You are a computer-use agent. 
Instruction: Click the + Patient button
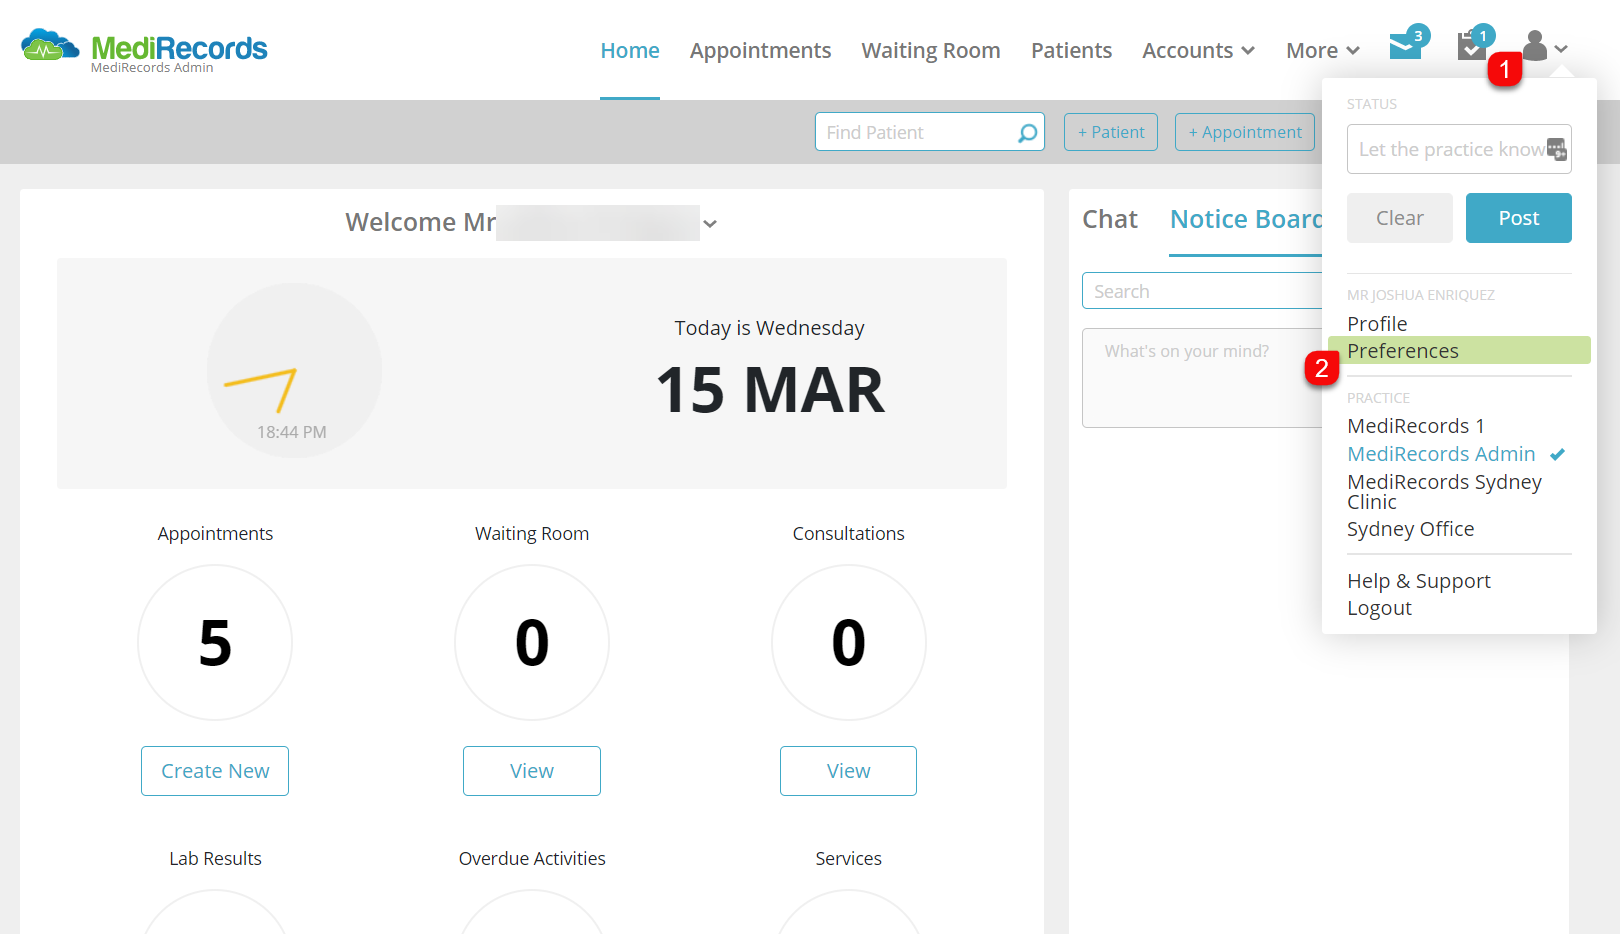(1111, 132)
